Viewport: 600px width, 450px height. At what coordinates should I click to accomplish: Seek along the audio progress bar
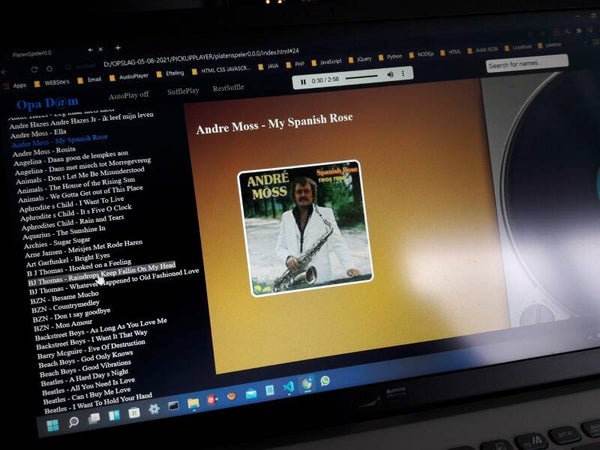(361, 77)
